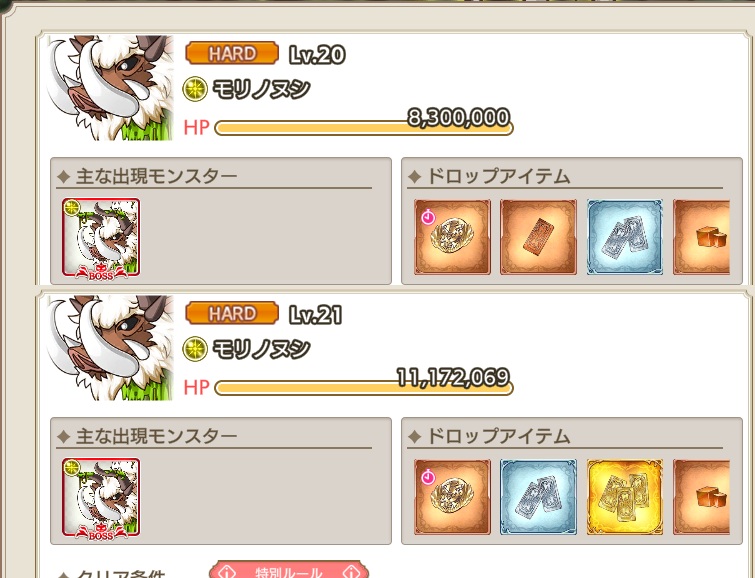Click the Lv.20 Morinonushi boss portrait
The width and height of the screenshot is (755, 578).
110,88
